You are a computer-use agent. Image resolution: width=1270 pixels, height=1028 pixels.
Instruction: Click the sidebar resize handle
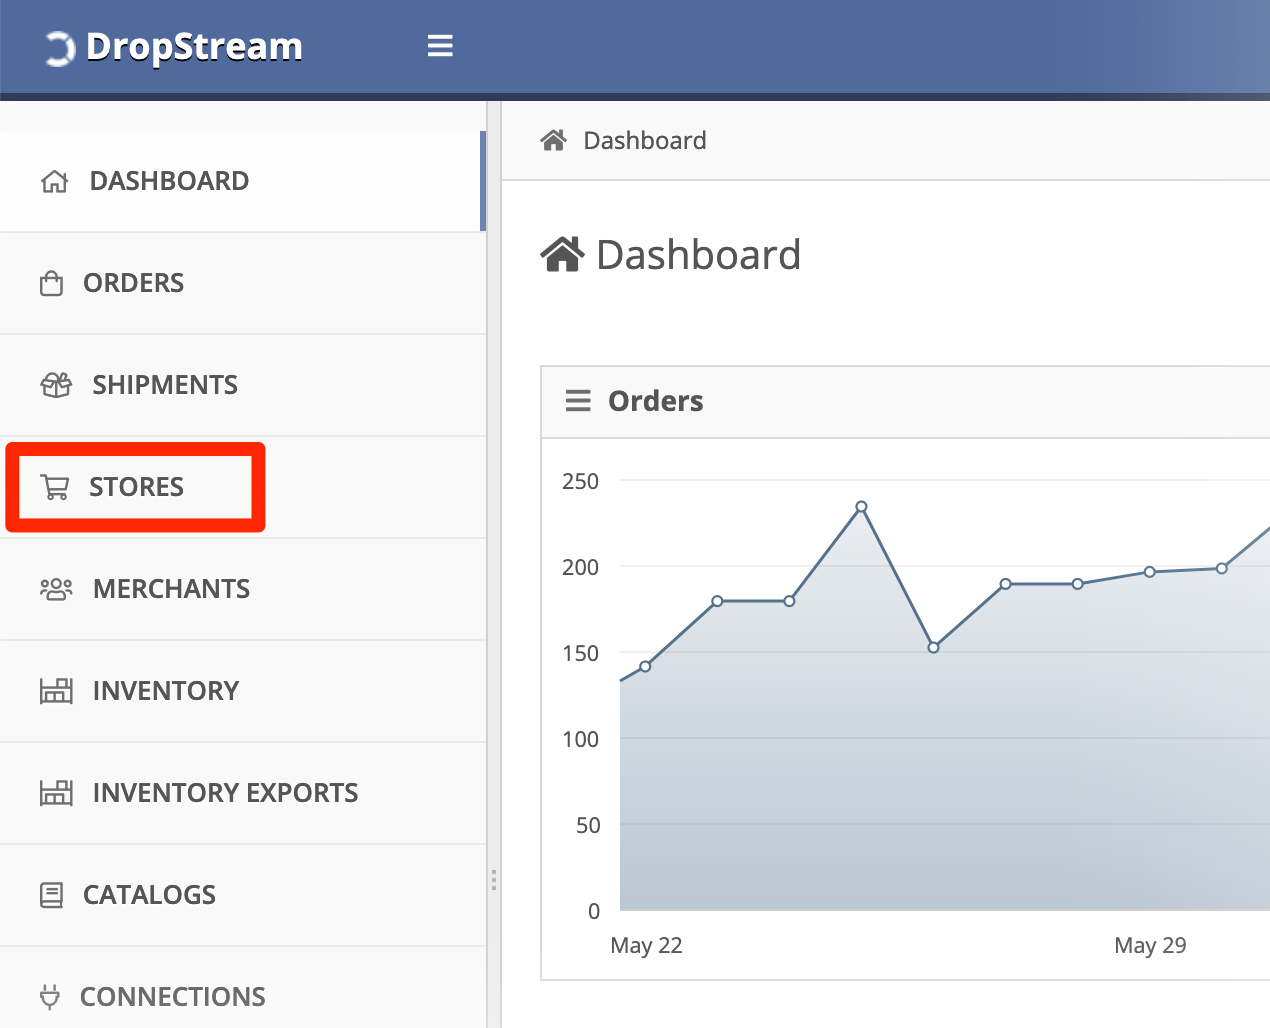[x=494, y=880]
